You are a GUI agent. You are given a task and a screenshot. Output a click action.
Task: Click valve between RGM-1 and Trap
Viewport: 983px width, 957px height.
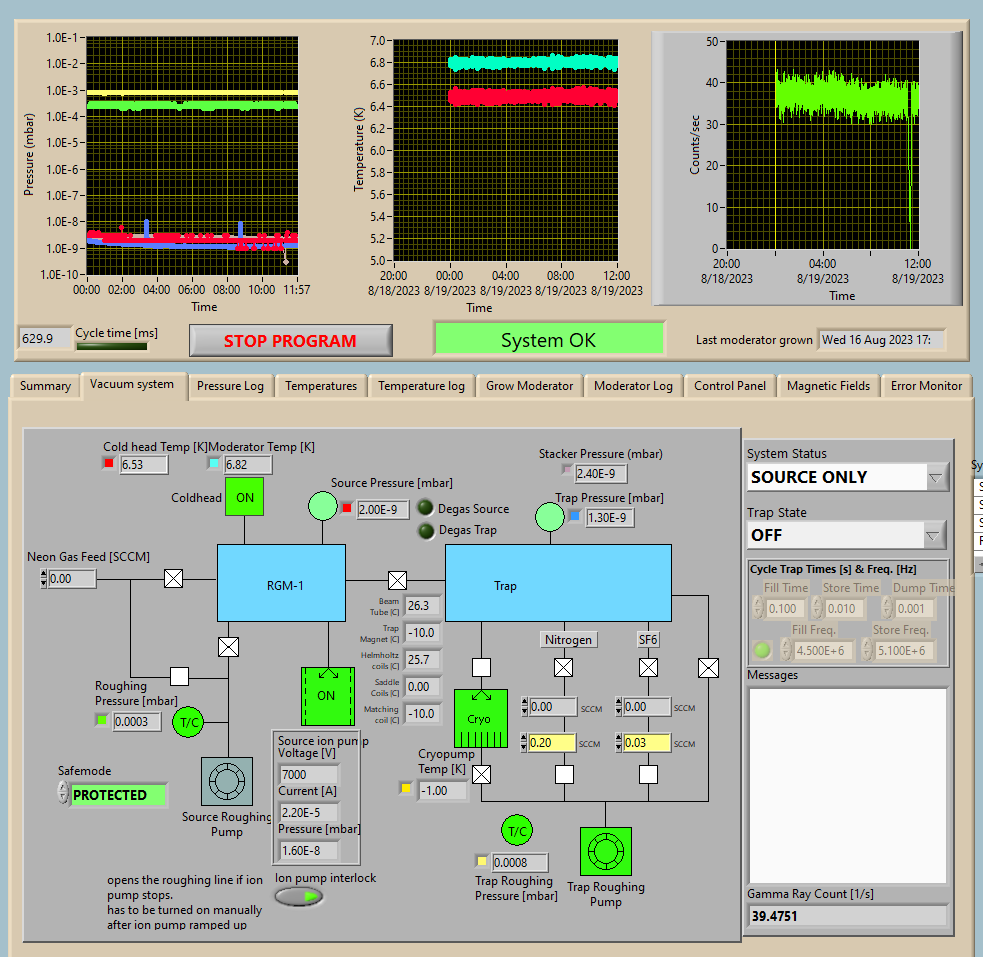pos(397,580)
